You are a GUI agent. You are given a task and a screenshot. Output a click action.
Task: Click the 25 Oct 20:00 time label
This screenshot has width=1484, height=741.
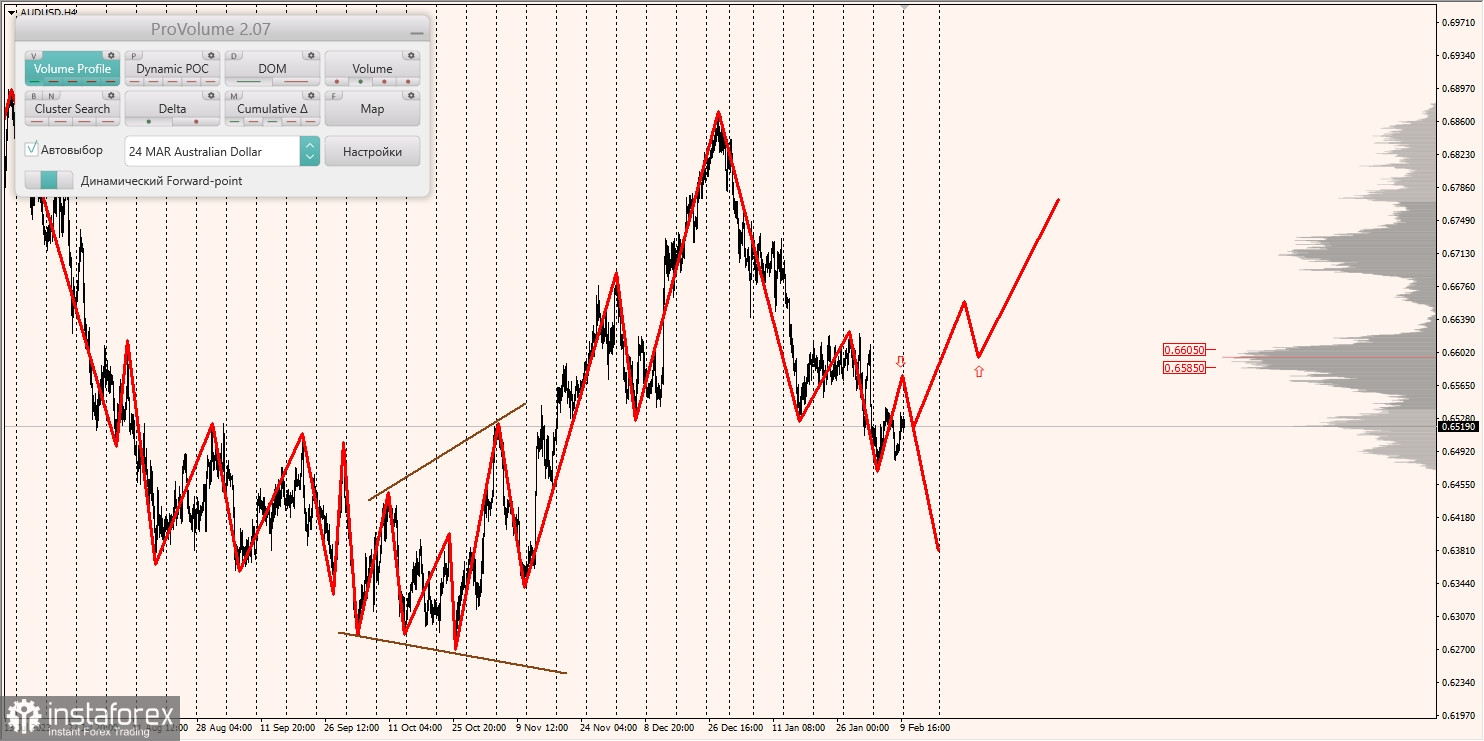pos(480,728)
